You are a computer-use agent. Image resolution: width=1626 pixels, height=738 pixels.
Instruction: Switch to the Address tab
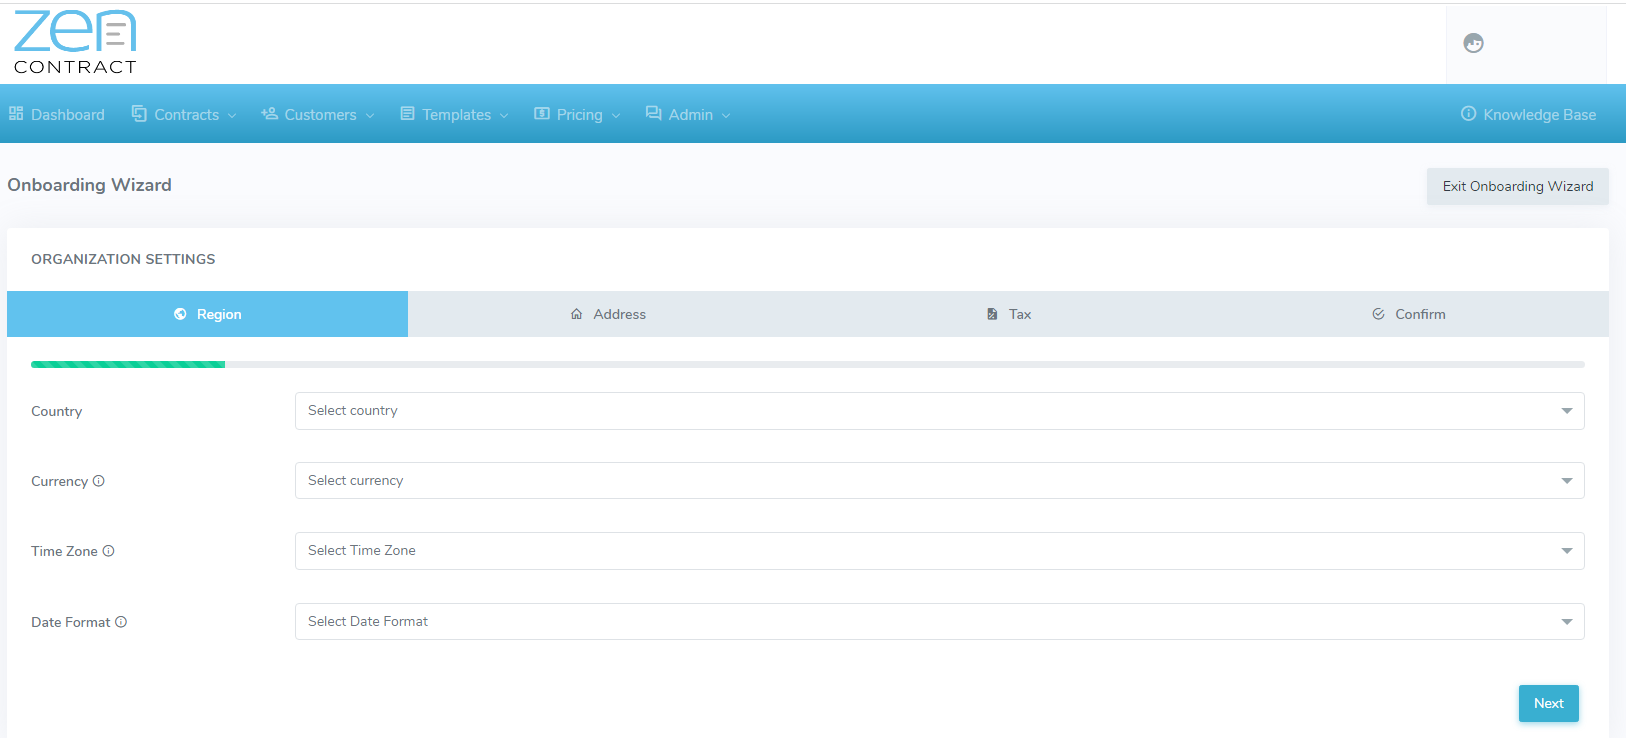tap(608, 314)
